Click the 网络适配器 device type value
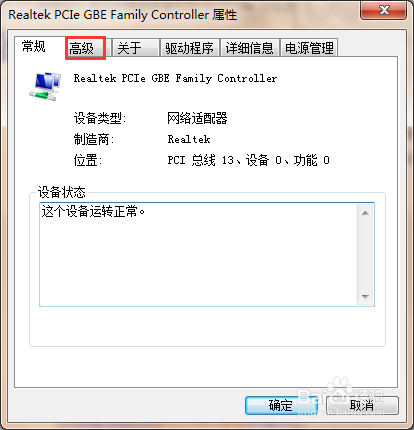414x430 pixels. pos(197,118)
